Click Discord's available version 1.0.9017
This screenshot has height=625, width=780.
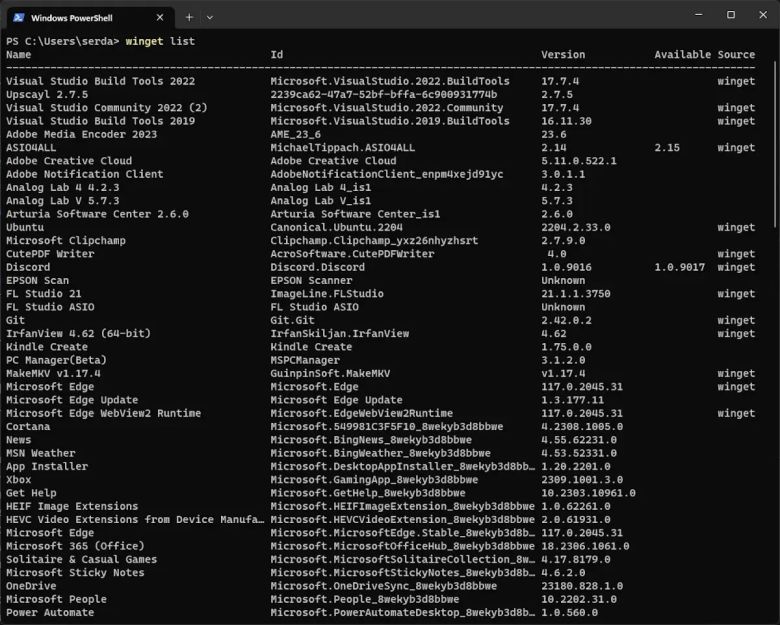[x=680, y=267]
